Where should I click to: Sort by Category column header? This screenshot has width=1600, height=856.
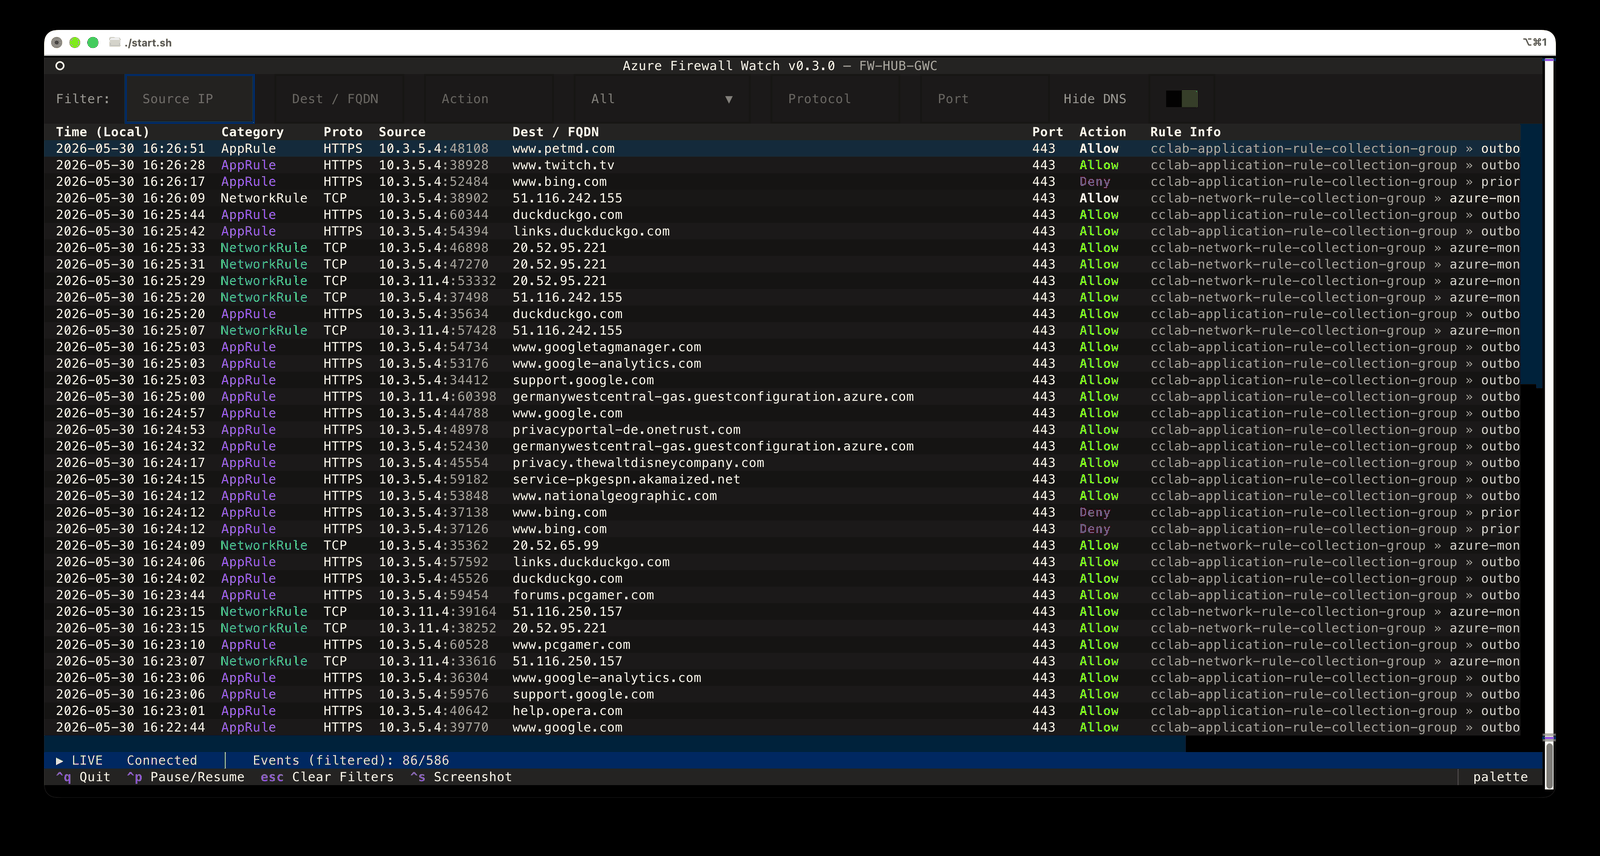(252, 132)
